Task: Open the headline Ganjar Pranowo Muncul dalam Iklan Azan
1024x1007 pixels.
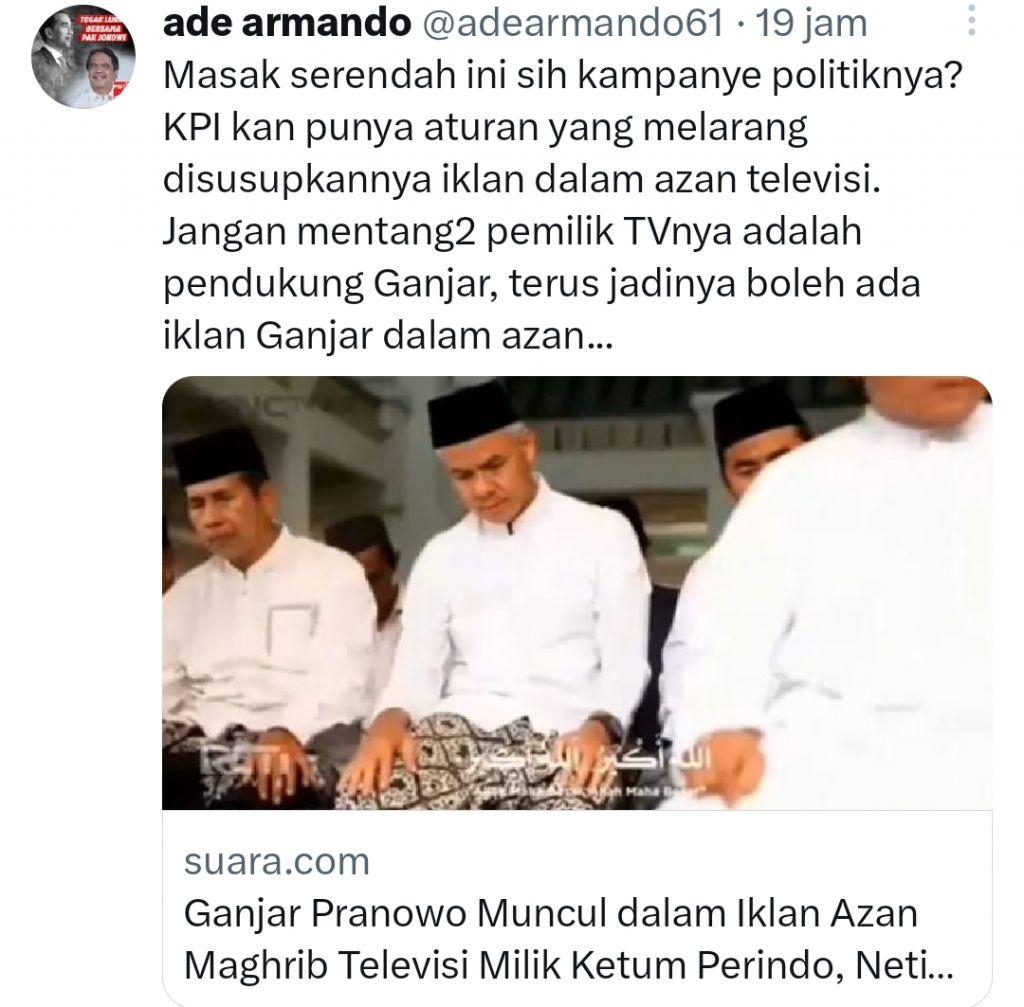Action: pos(551,913)
